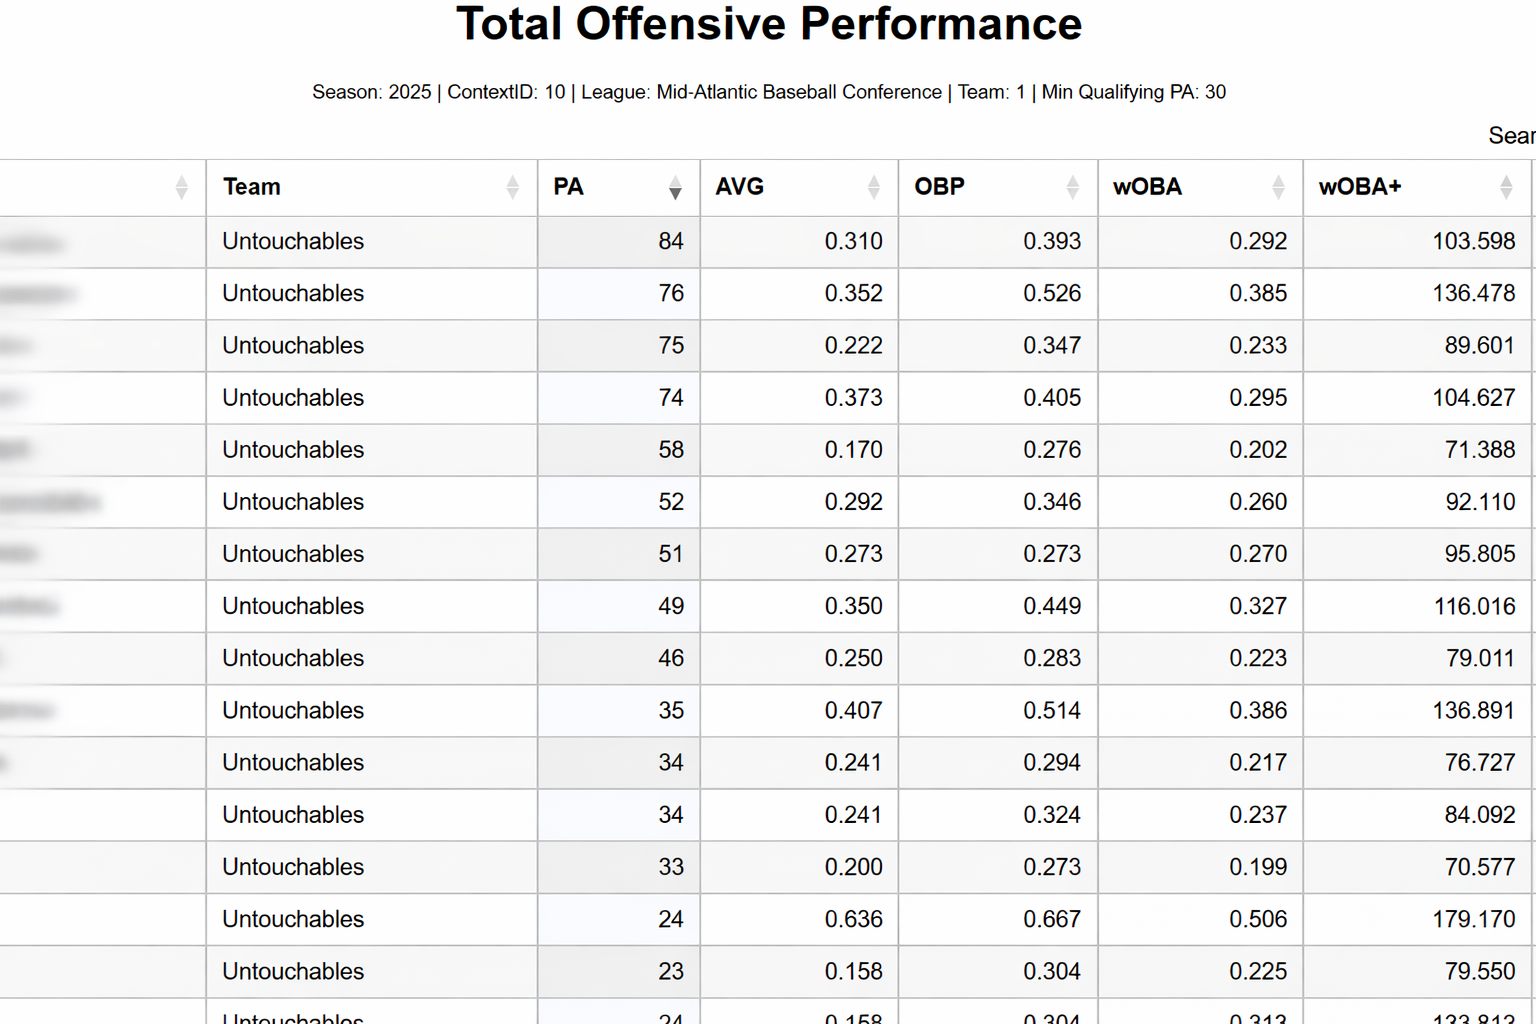Click Untouchables in the 84 PA row
The image size is (1536, 1024).
click(293, 242)
